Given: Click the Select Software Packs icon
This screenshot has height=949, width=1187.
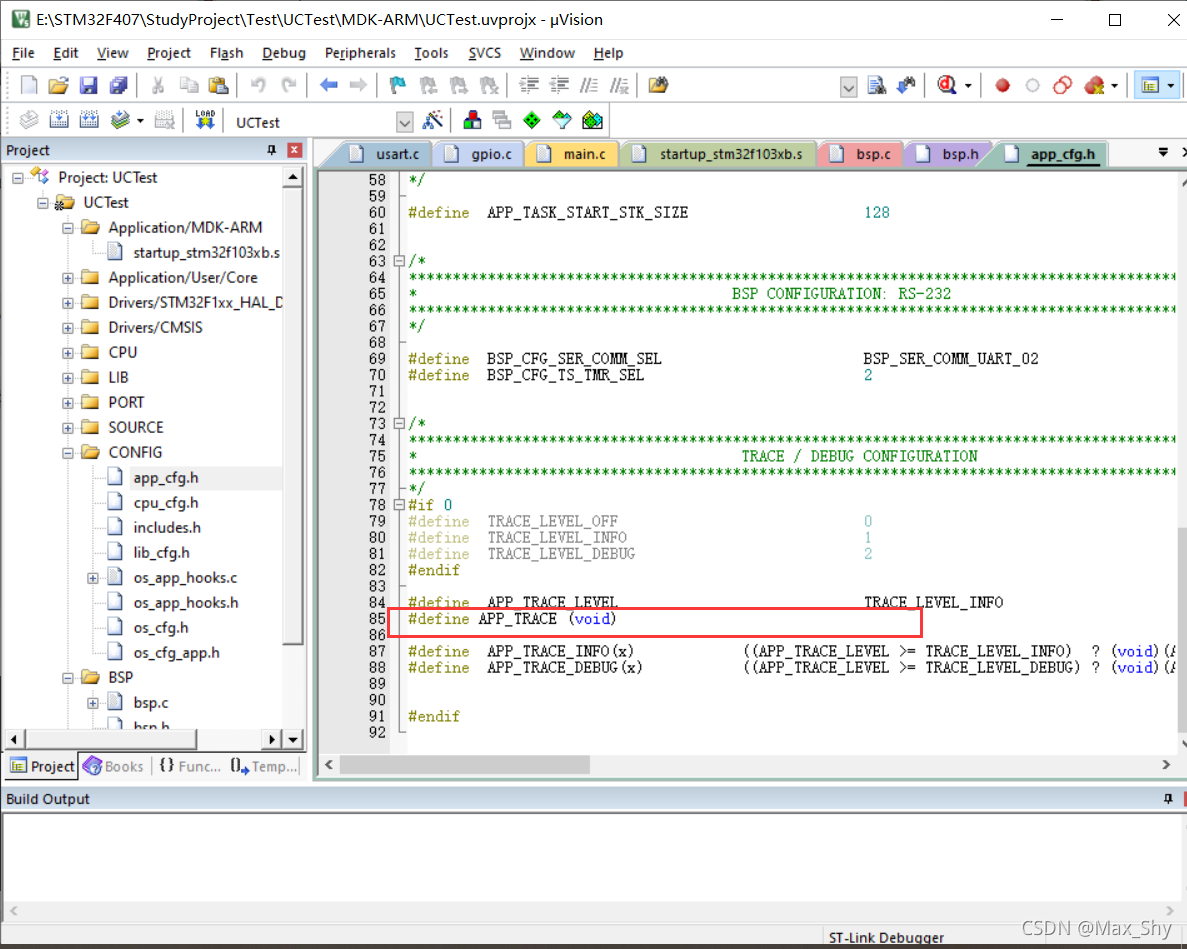Looking at the screenshot, I should [562, 120].
